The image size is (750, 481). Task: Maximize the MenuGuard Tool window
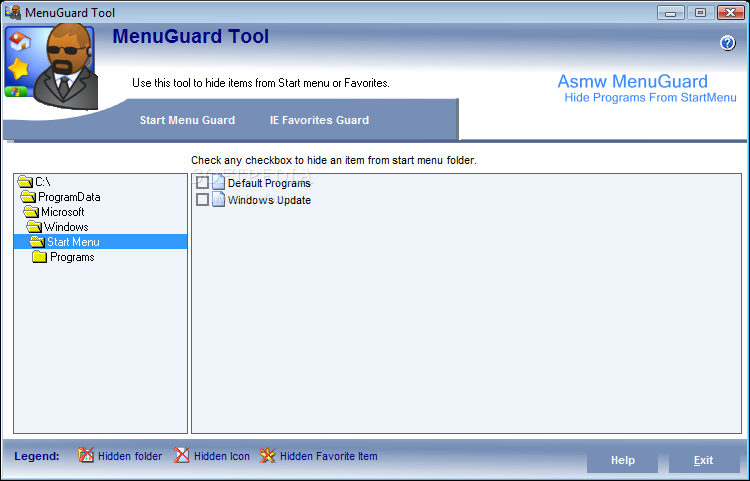point(700,12)
